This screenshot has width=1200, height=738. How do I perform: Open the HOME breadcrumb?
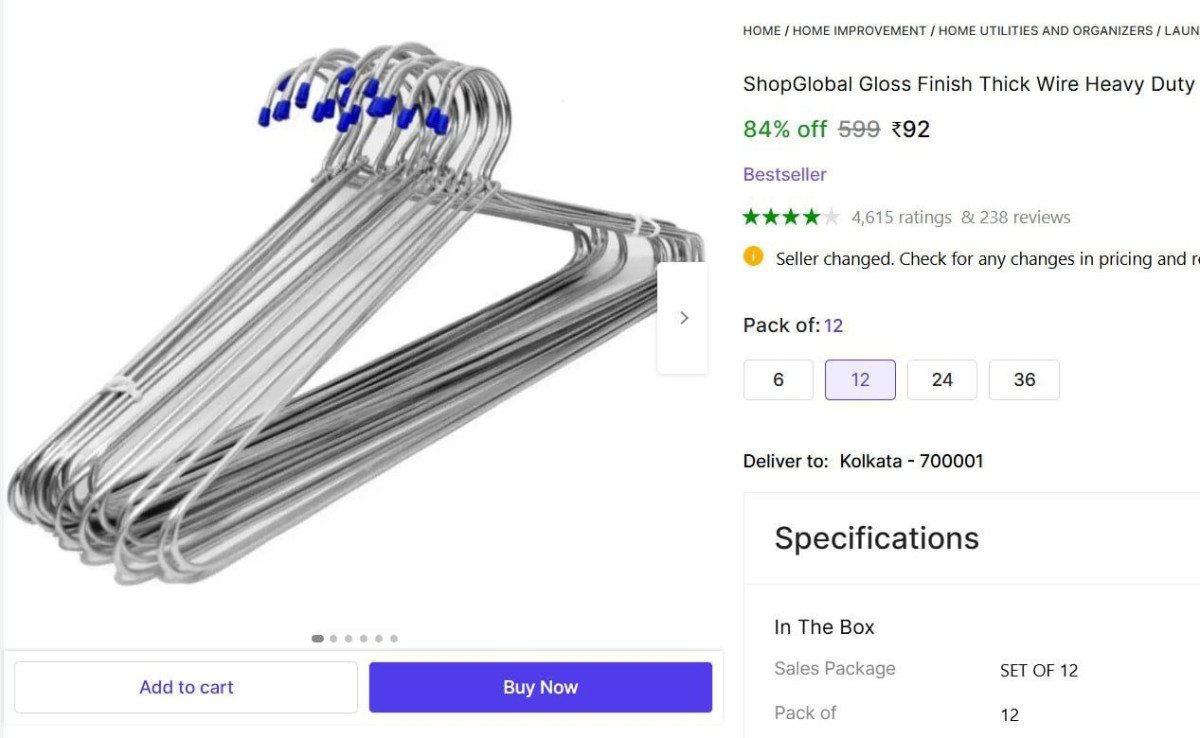(x=761, y=31)
